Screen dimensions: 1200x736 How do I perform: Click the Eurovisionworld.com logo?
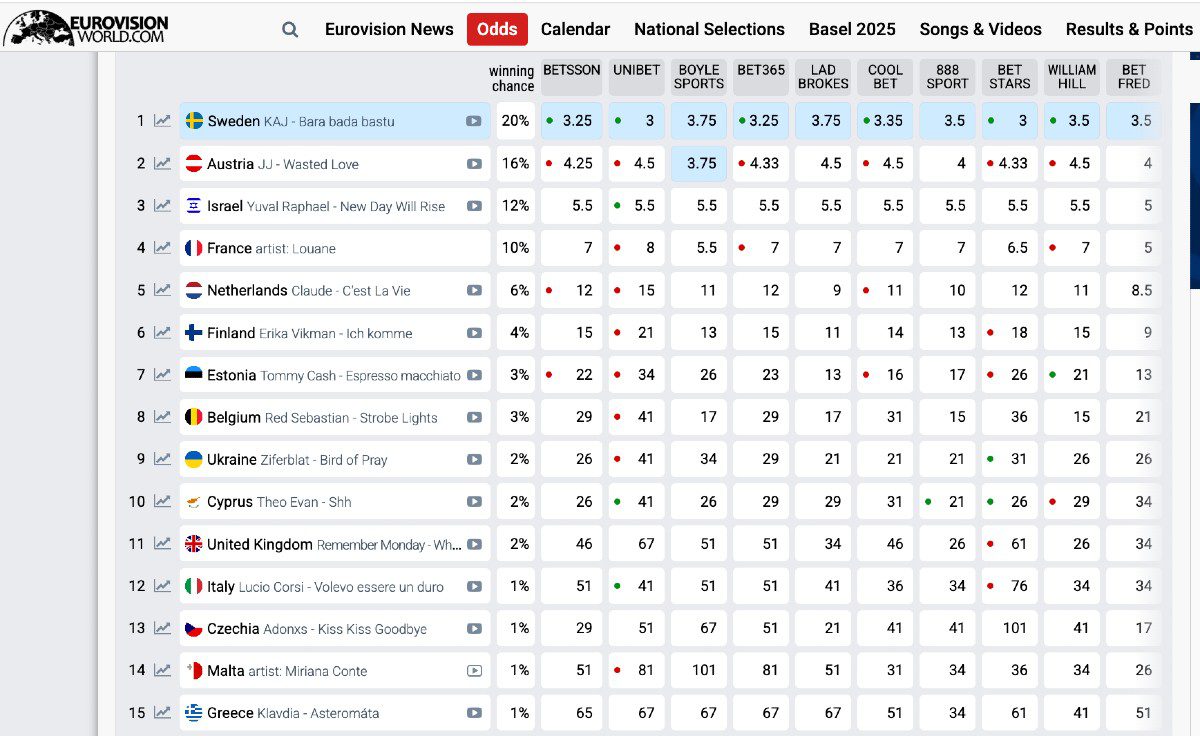(86, 28)
